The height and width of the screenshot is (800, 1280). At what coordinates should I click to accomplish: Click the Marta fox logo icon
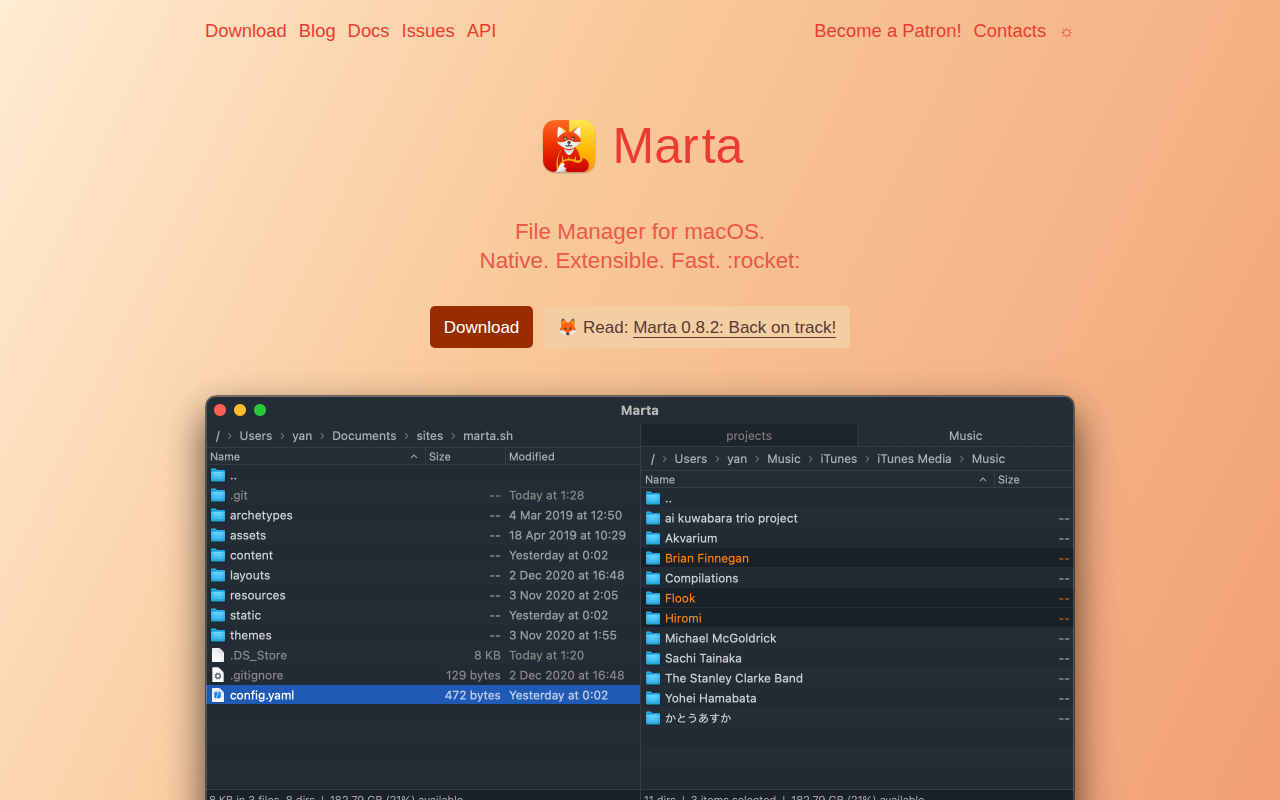[x=569, y=146]
